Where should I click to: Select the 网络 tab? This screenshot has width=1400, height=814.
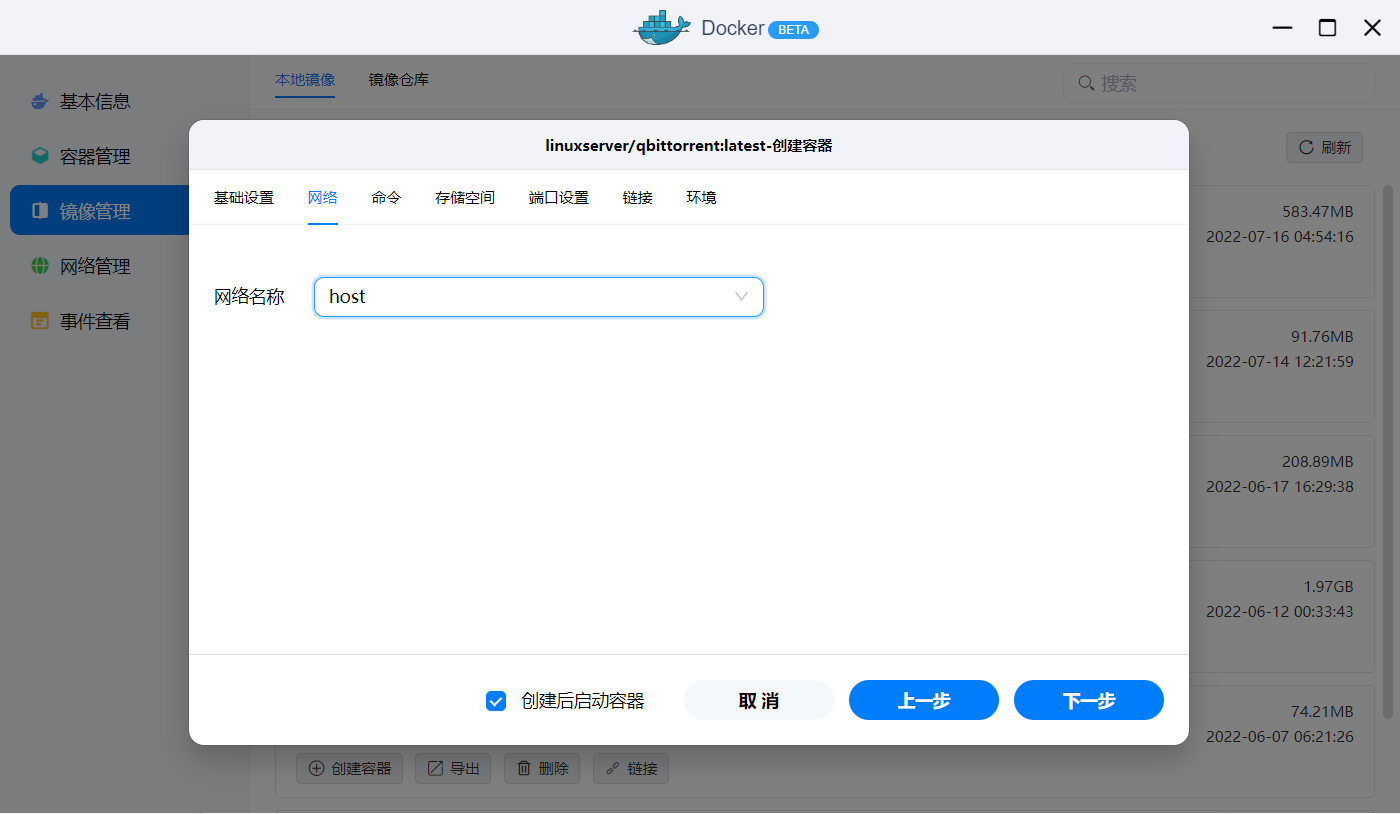(323, 198)
